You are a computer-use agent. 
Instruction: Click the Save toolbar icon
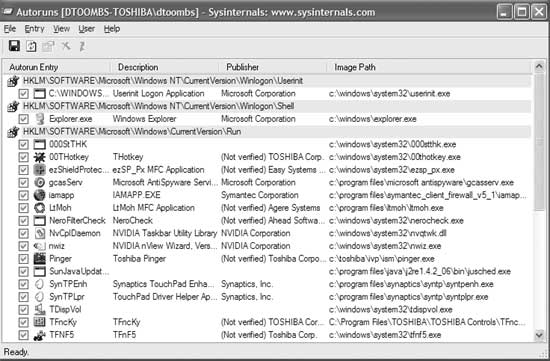point(14,46)
